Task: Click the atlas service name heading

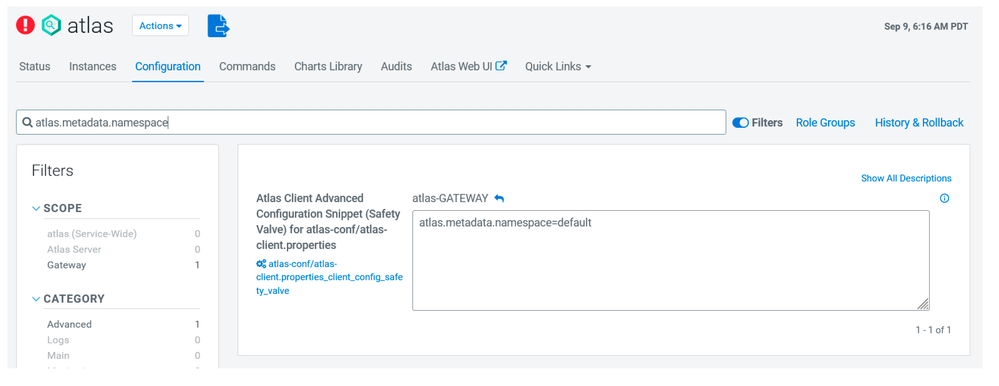Action: 90,25
